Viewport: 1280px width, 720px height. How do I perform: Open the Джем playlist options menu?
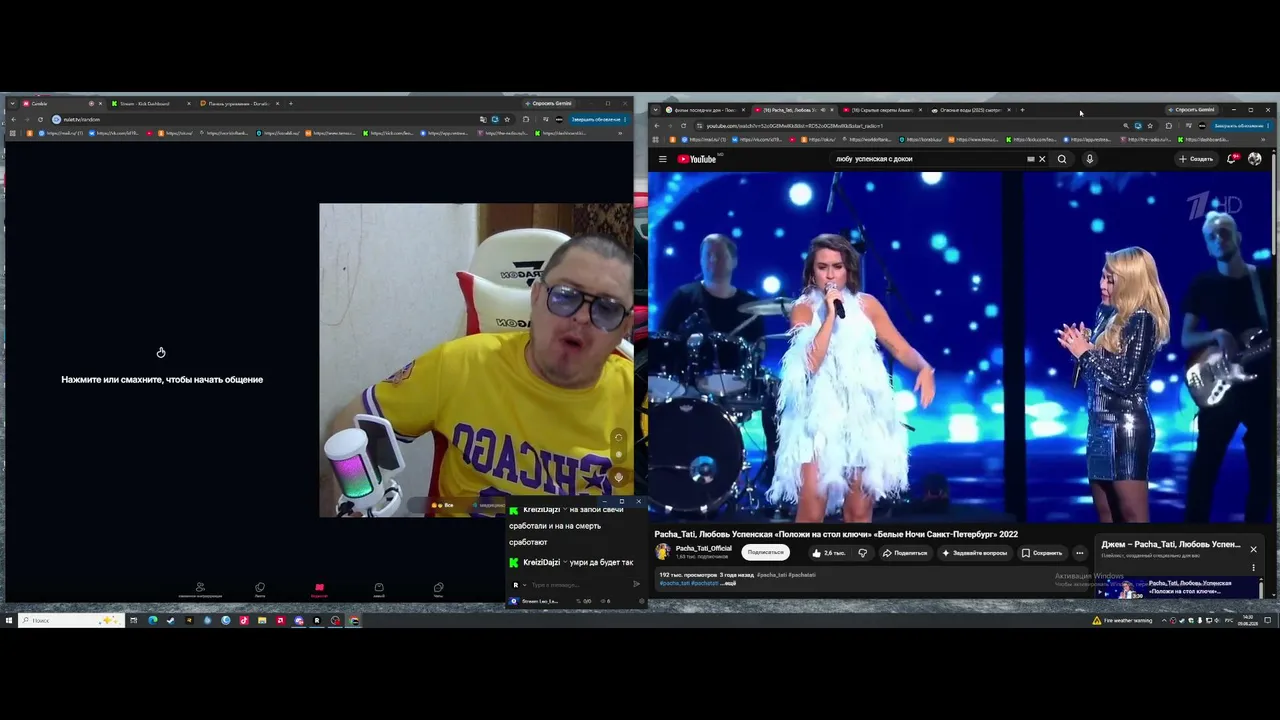coord(1253,568)
